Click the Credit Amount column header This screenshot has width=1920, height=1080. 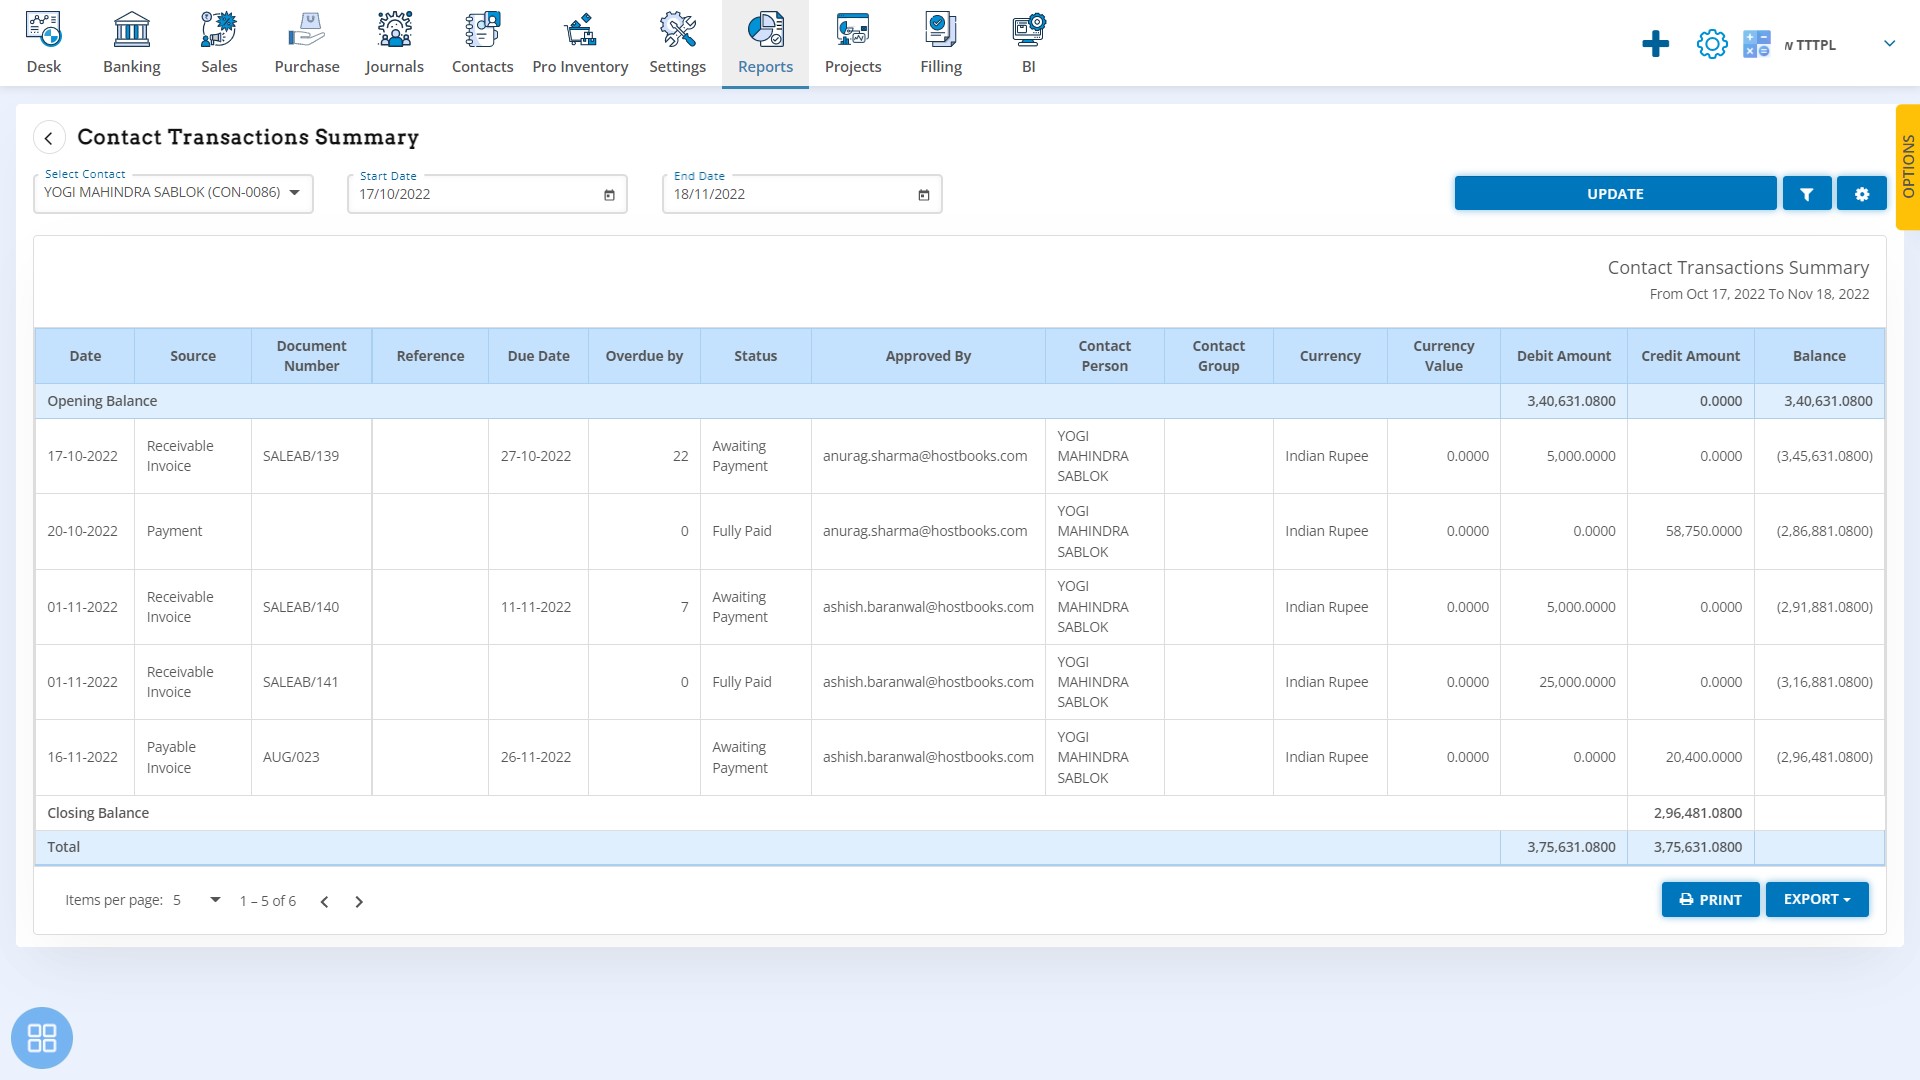(x=1690, y=356)
